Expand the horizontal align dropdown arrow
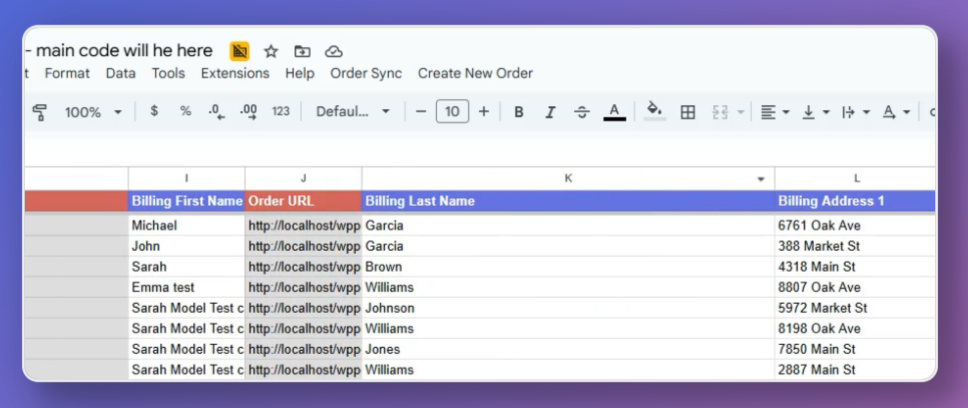 point(786,112)
